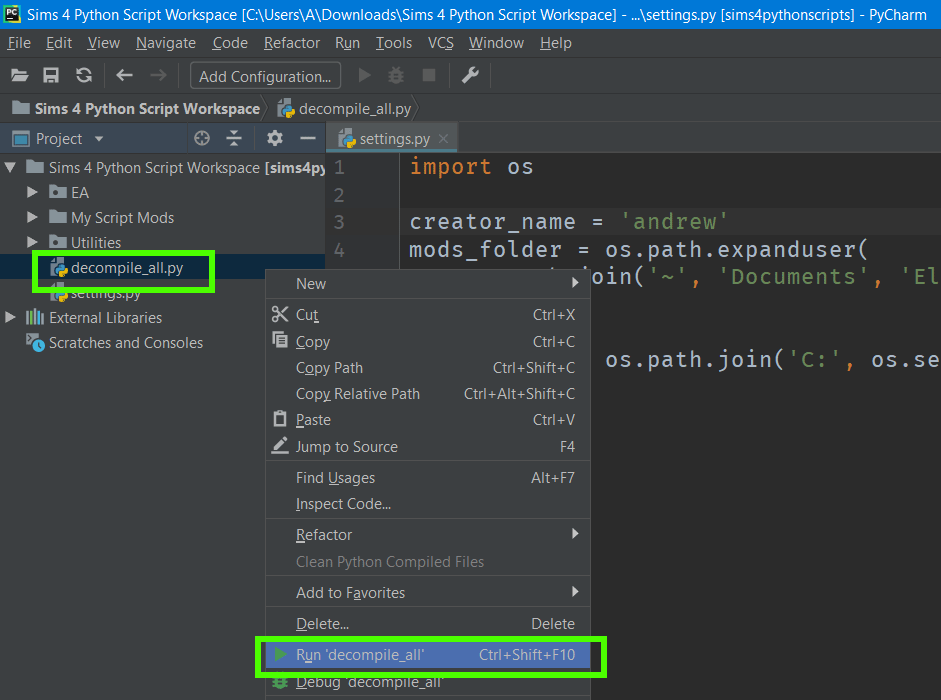
Task: Click the Scratches and Consoles icon
Action: [x=35, y=342]
